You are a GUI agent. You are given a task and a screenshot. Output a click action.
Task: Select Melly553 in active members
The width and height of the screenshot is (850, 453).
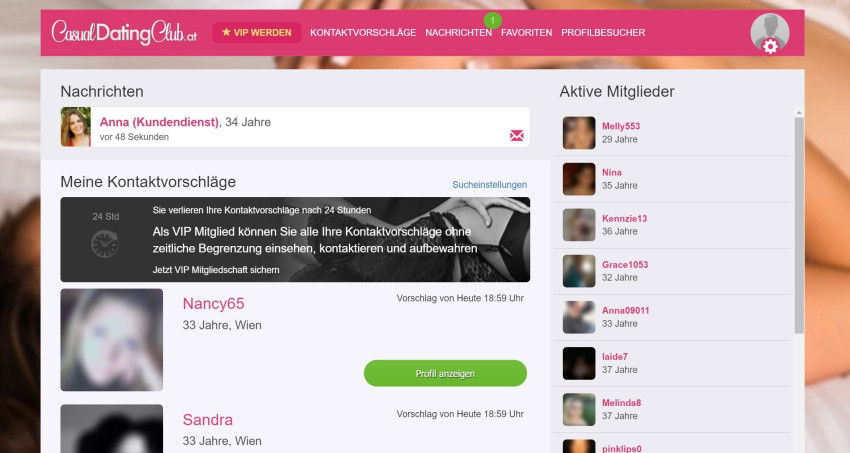620,126
